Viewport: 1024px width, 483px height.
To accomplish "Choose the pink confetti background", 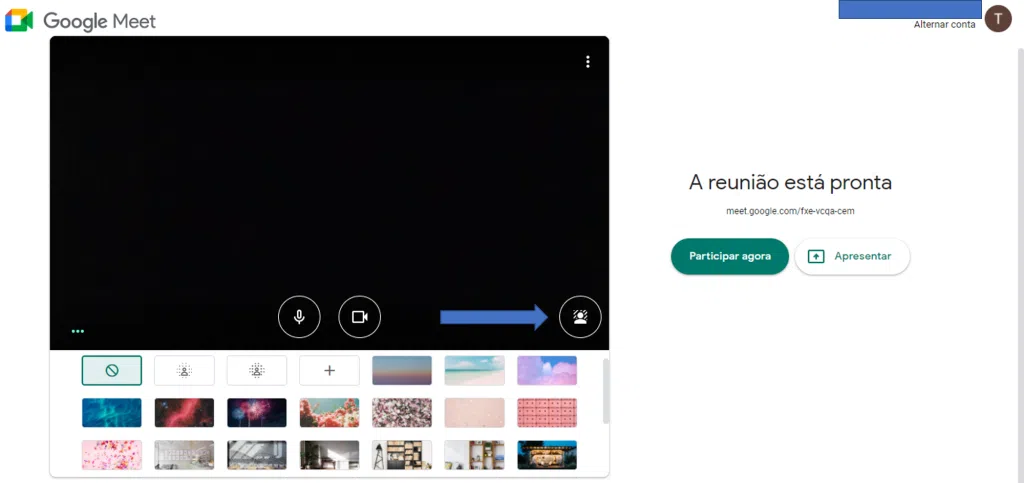I will (112, 455).
